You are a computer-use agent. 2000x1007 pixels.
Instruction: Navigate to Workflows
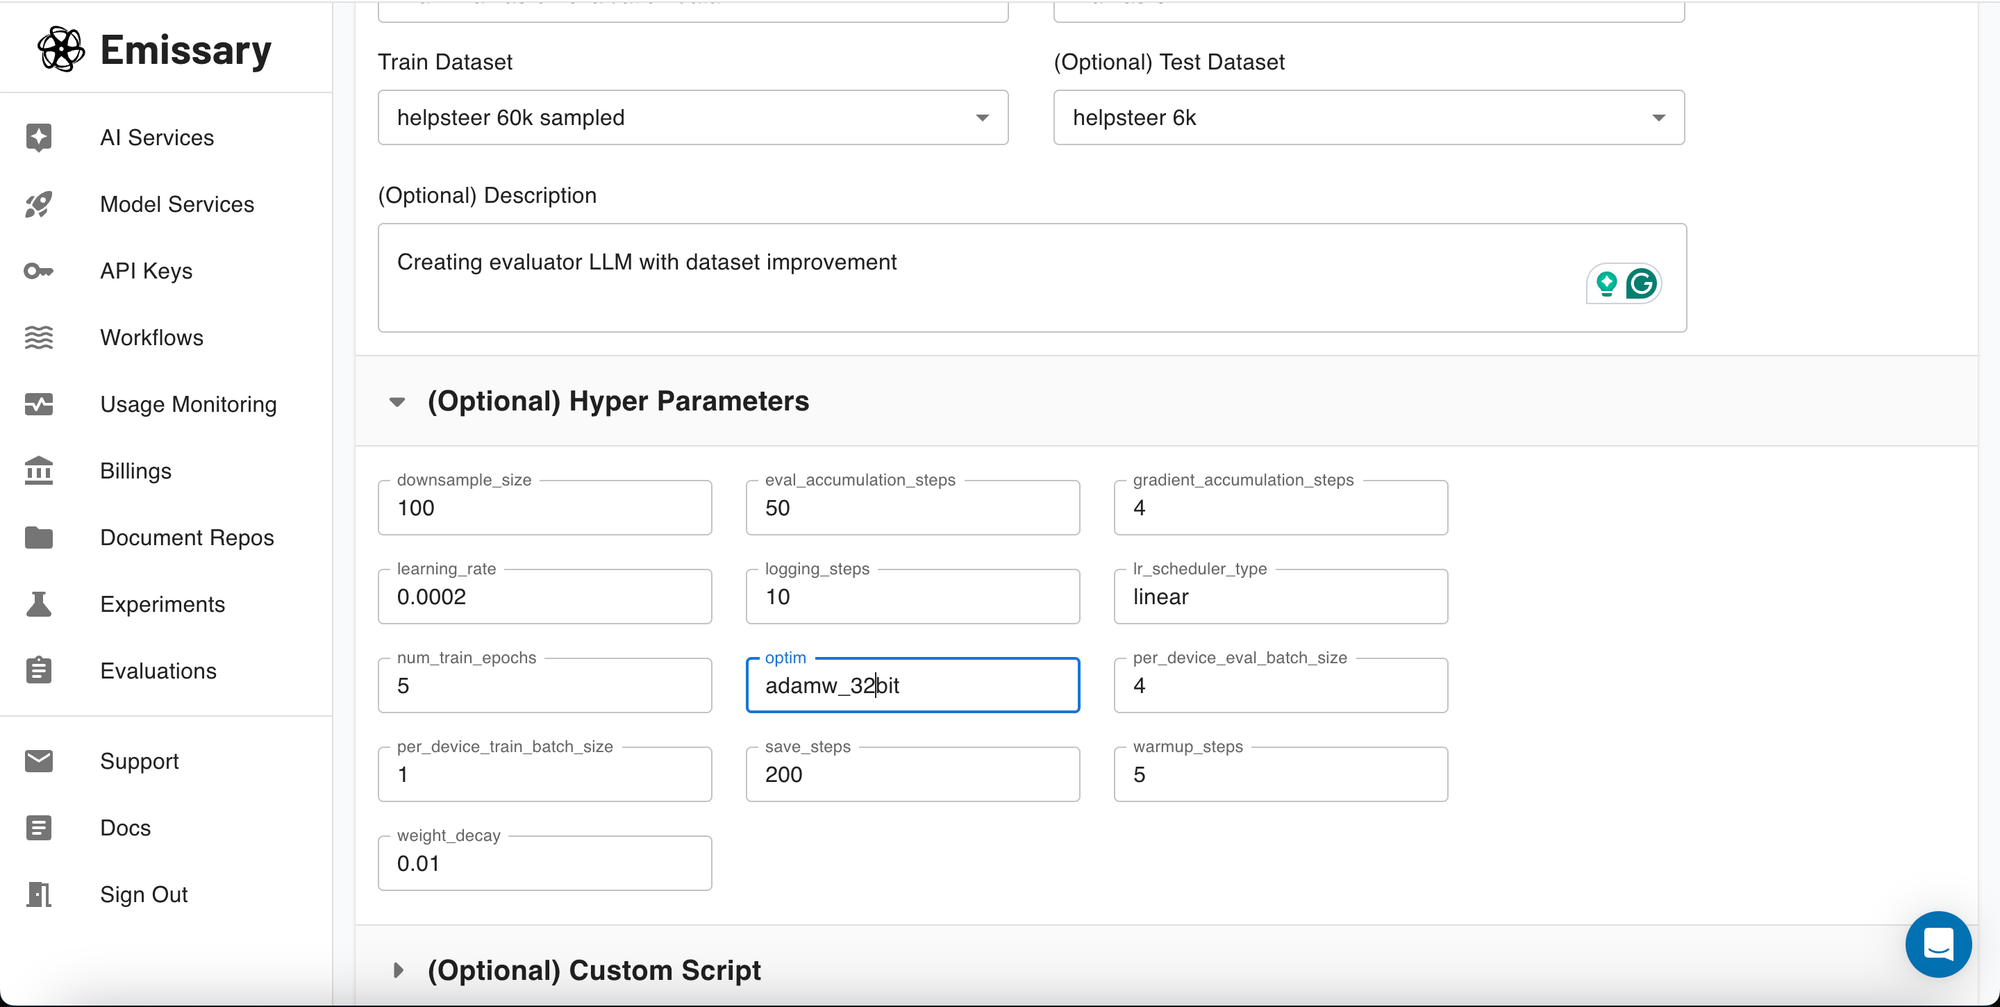click(x=152, y=338)
